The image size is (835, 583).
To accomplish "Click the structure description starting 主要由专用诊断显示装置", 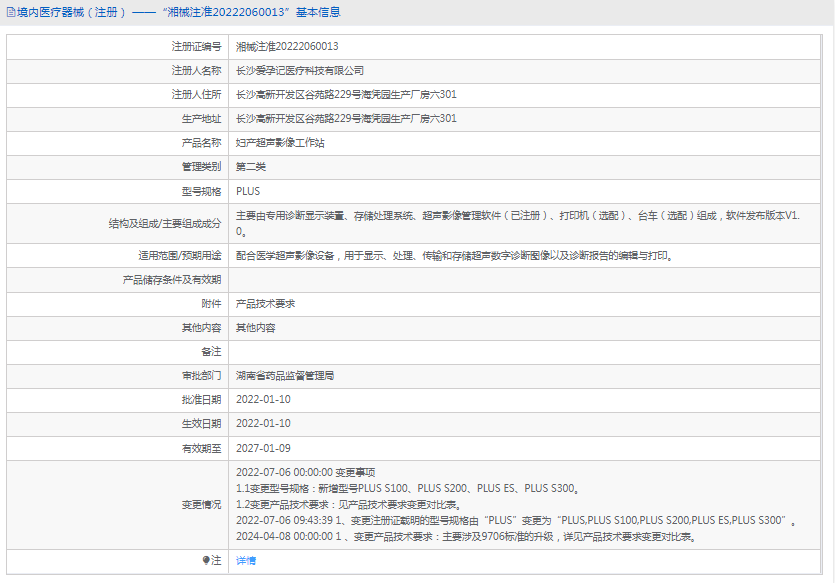I will [x=518, y=223].
